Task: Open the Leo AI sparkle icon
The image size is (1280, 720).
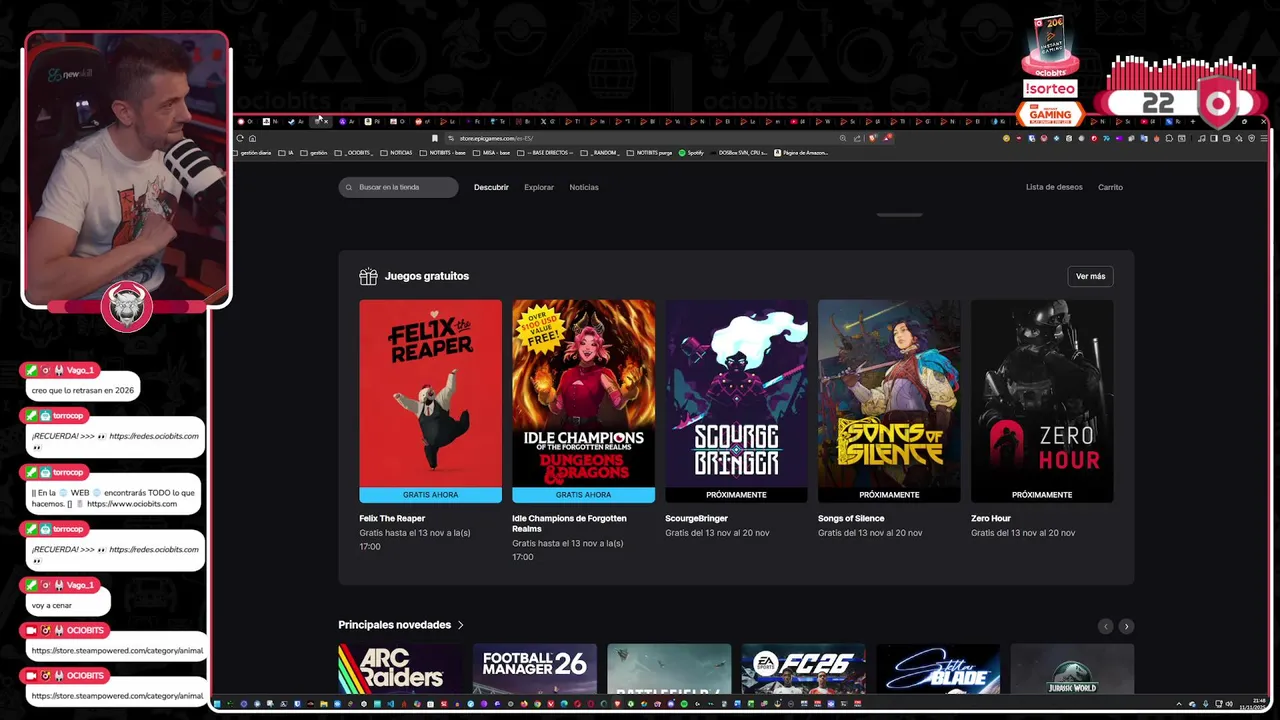Action: pyautogui.click(x=1239, y=138)
